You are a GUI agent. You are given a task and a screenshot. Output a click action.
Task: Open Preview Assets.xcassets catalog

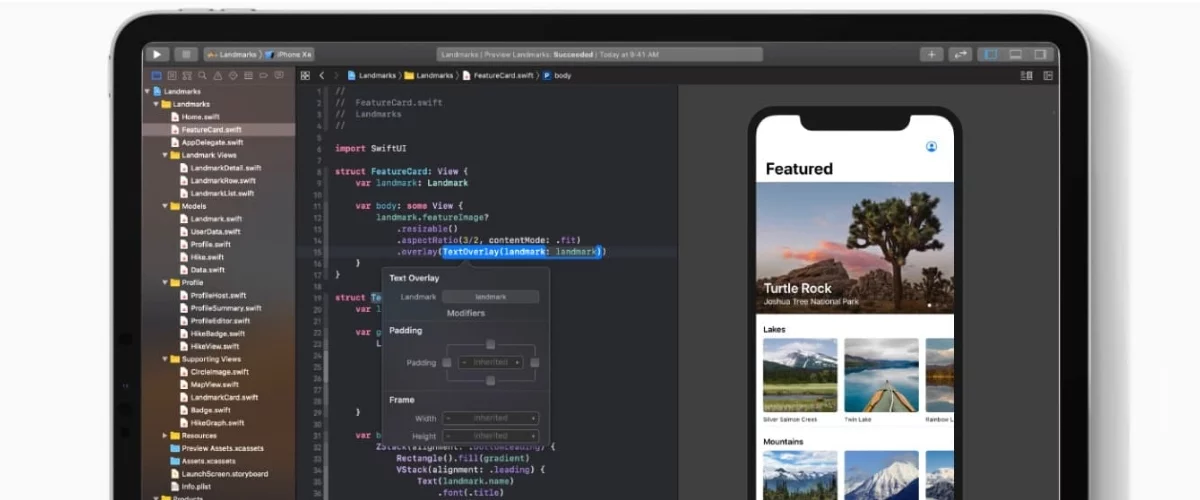[x=218, y=448]
